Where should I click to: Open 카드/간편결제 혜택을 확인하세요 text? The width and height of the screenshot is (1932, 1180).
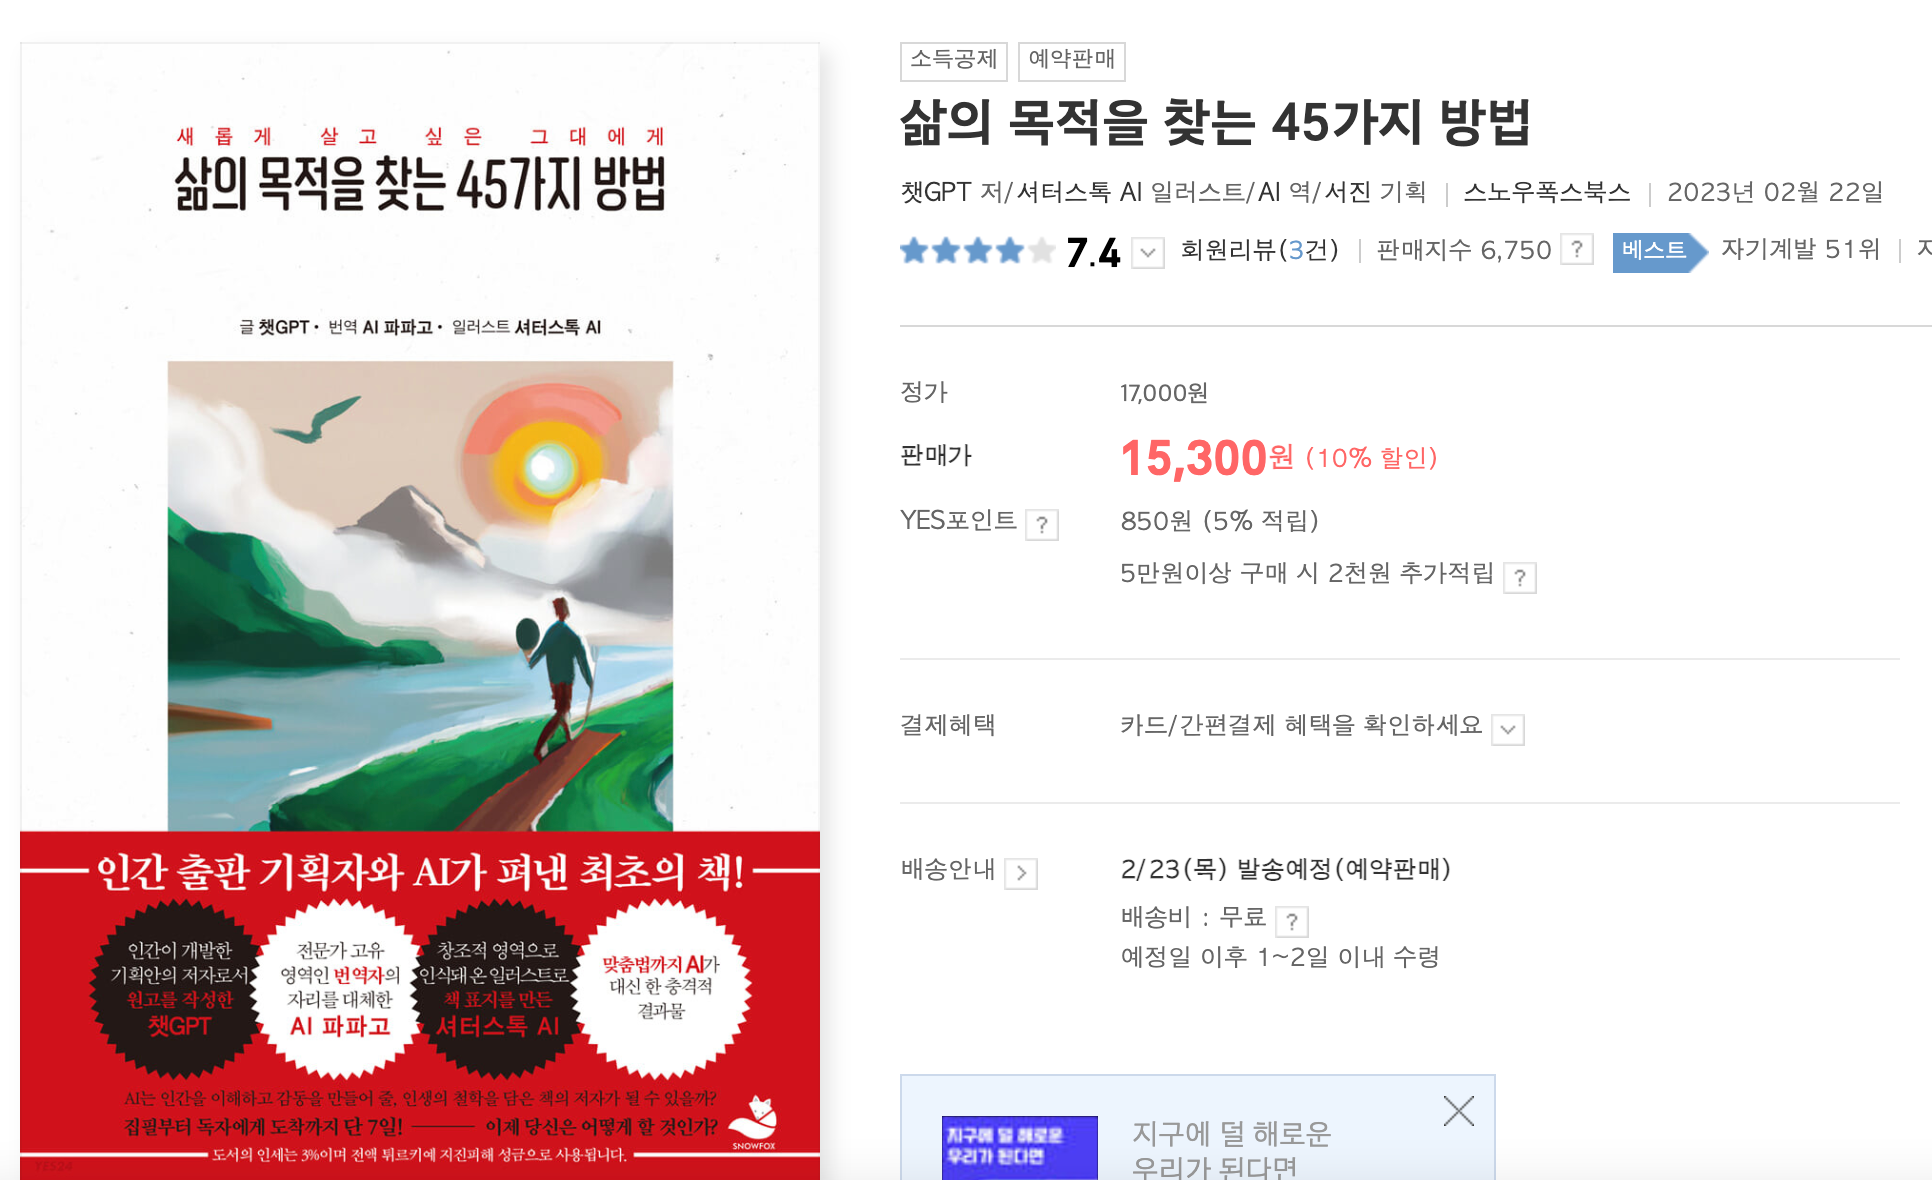[1301, 725]
